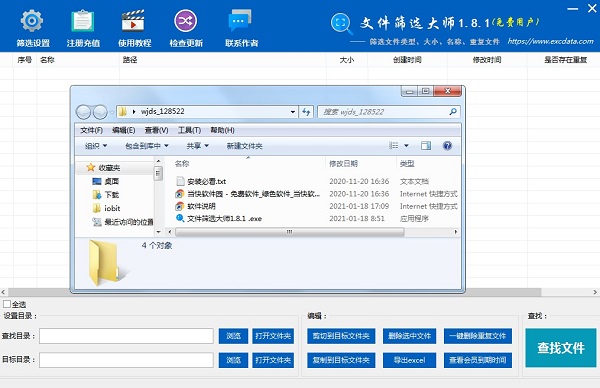
Task: Click the arrow before wjds_128522 path
Action: 134,112
